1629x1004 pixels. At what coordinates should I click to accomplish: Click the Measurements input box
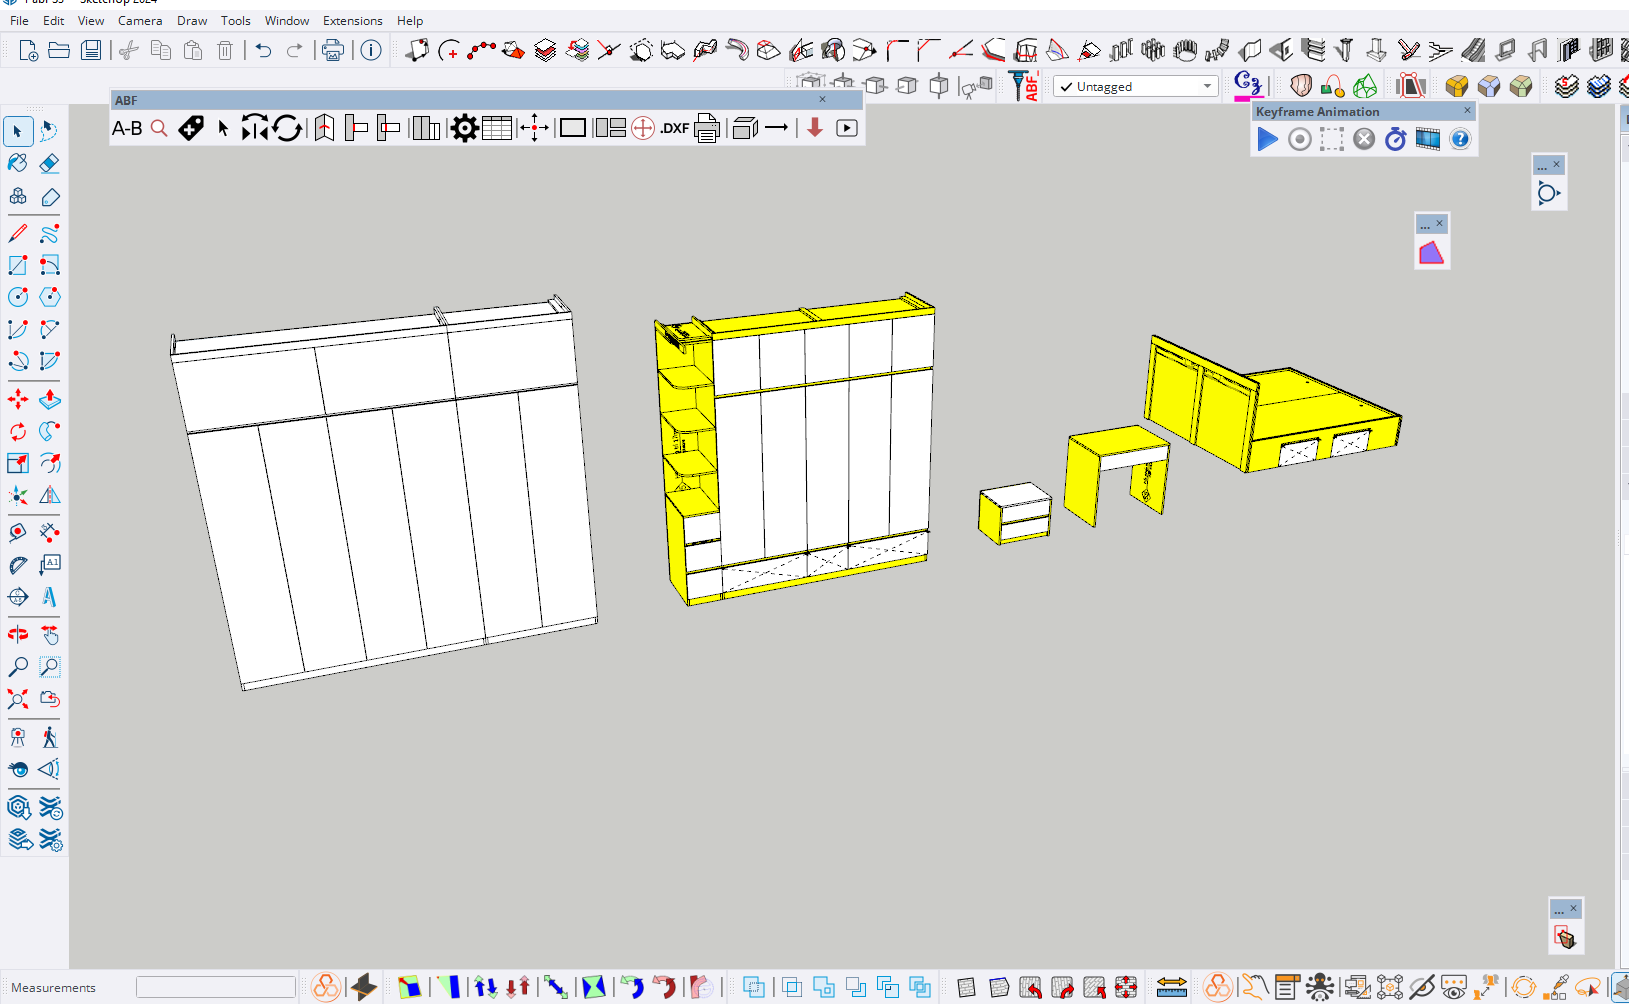click(216, 987)
